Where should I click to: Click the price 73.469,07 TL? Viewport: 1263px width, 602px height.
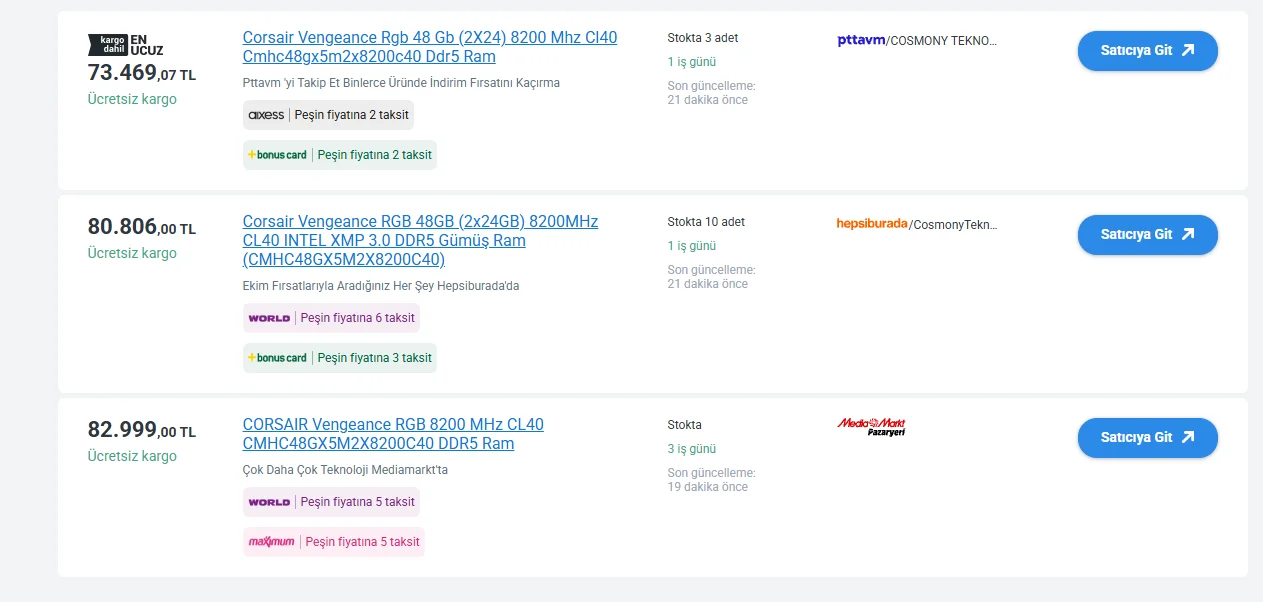pos(142,73)
